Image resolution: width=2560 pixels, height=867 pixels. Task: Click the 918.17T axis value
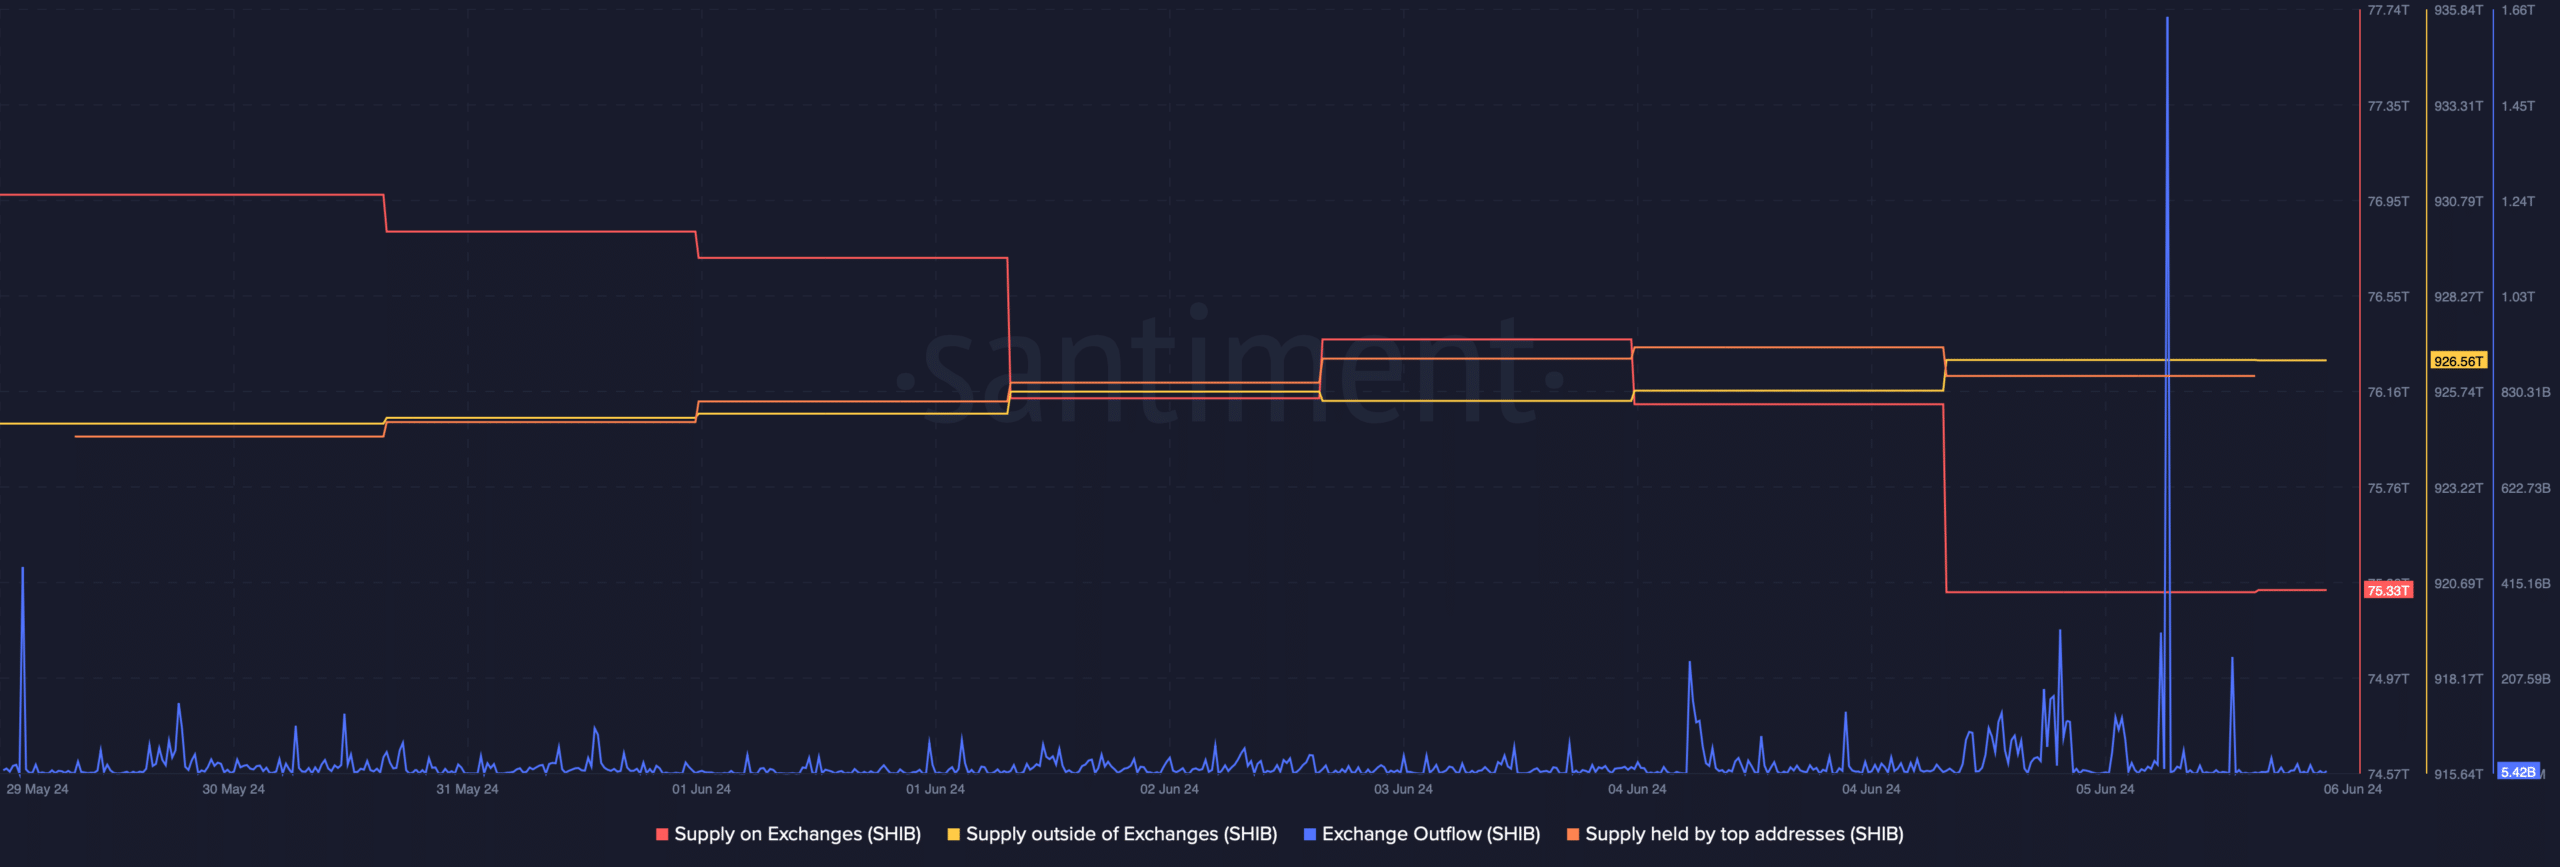tap(2458, 679)
